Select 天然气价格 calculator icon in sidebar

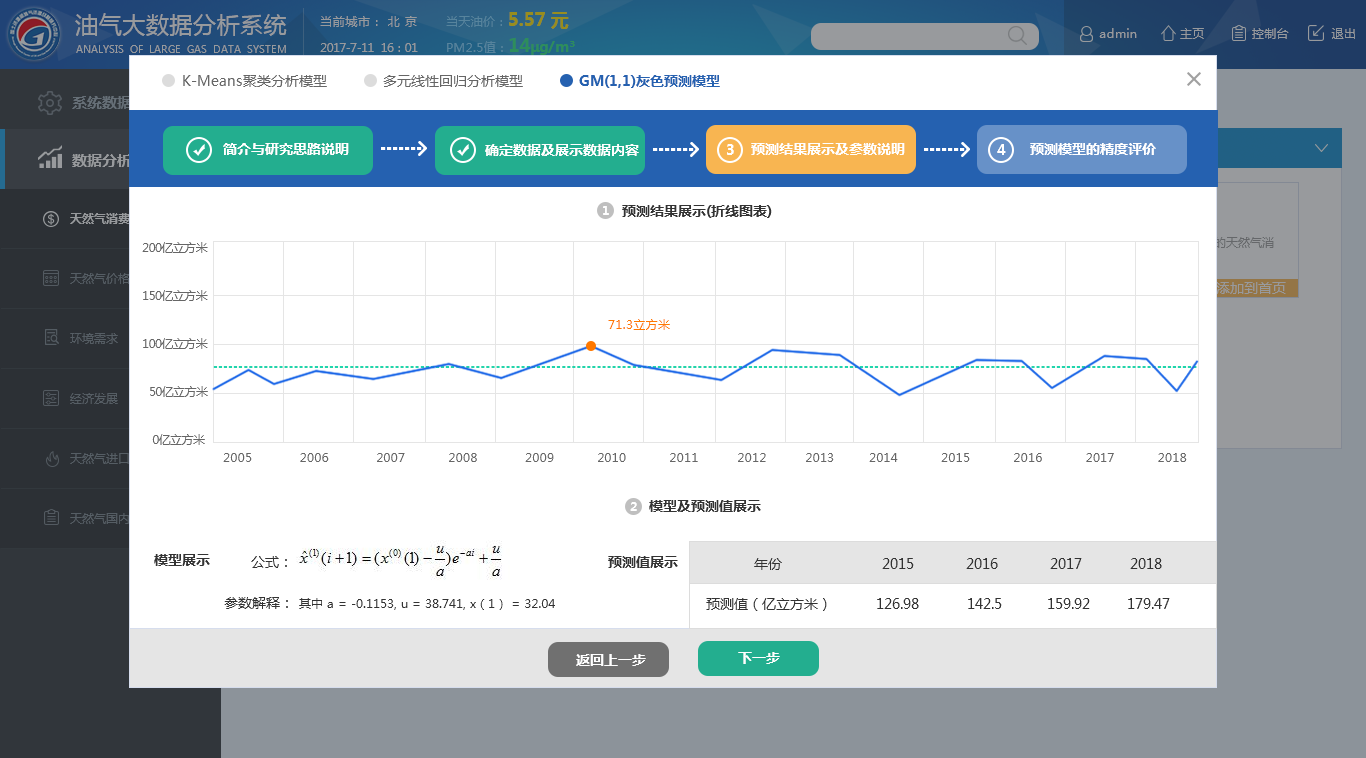coord(51,278)
